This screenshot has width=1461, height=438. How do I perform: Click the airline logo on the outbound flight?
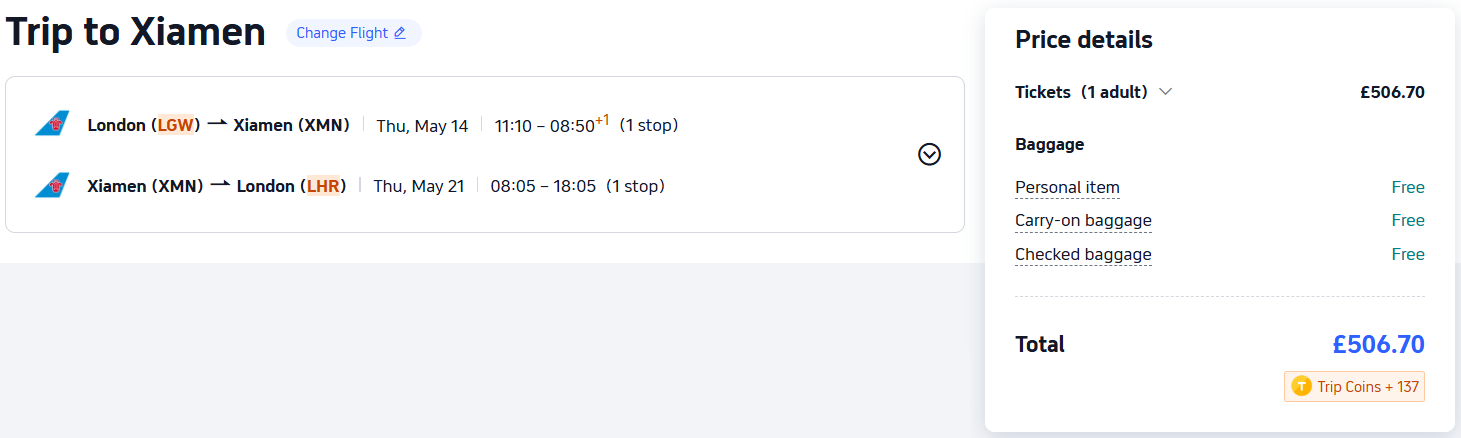[52, 124]
